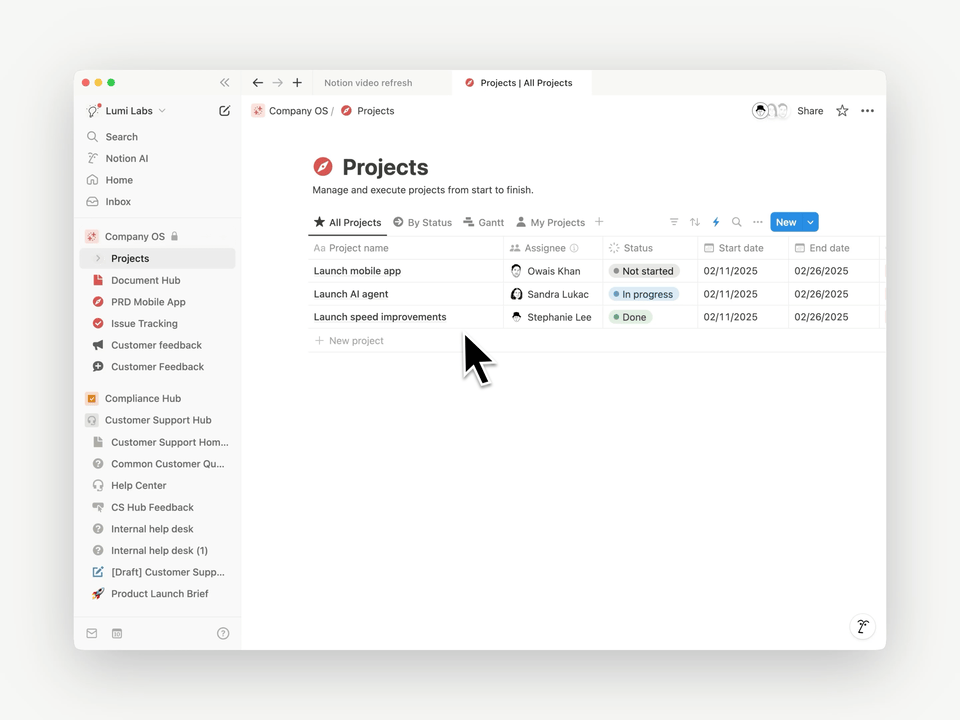Switch to By Status view tab
The height and width of the screenshot is (720, 960).
pyautogui.click(x=422, y=222)
